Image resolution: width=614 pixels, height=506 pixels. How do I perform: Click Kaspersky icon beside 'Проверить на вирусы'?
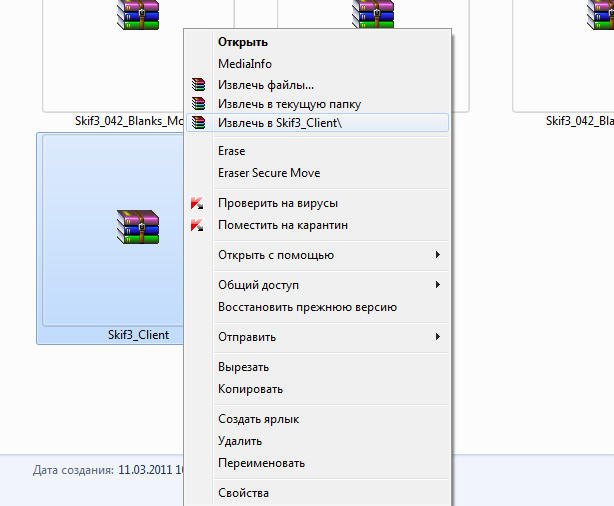[x=197, y=203]
